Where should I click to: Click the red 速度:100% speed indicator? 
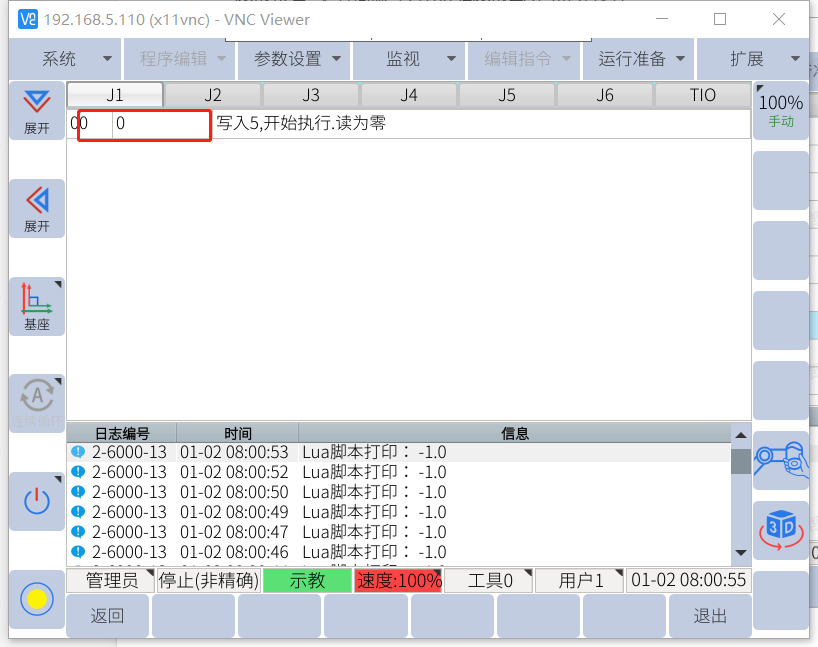(398, 581)
